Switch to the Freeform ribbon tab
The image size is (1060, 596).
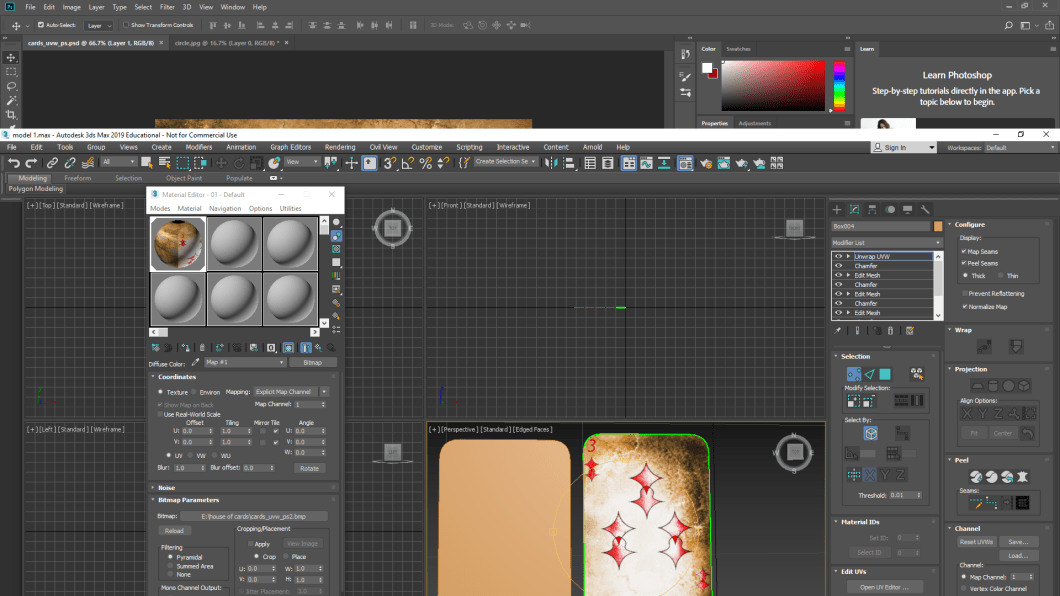click(x=77, y=178)
